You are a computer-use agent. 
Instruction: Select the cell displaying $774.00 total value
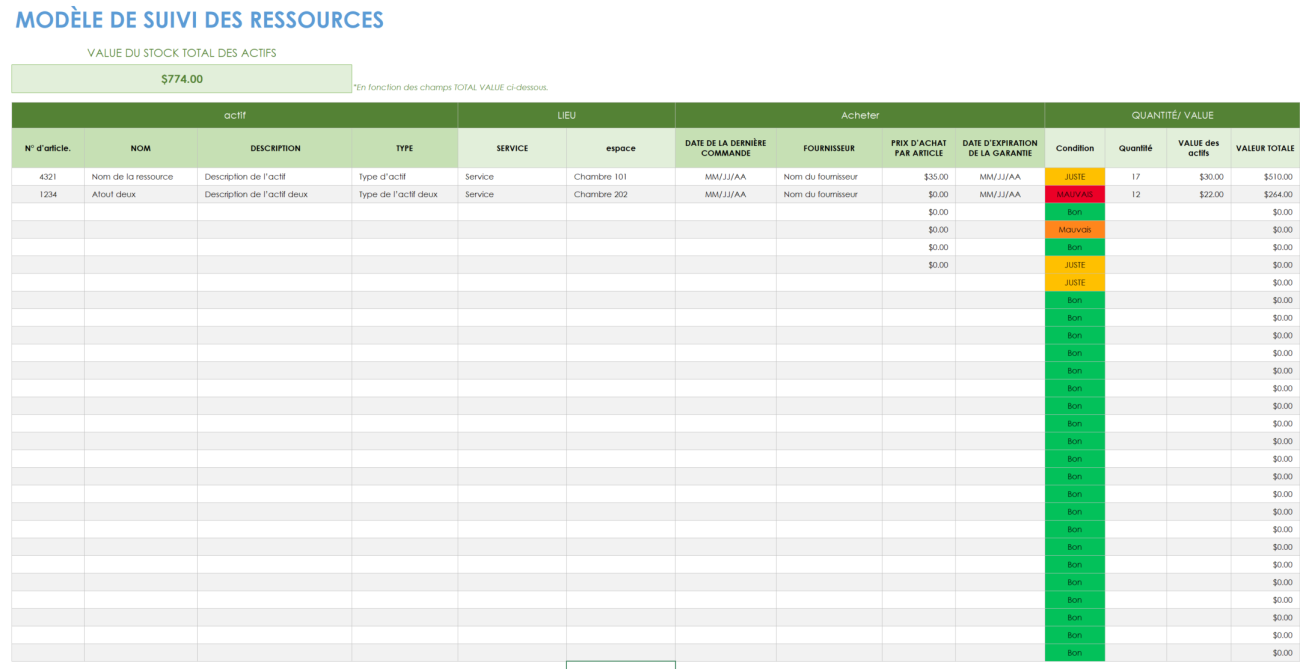point(181,78)
